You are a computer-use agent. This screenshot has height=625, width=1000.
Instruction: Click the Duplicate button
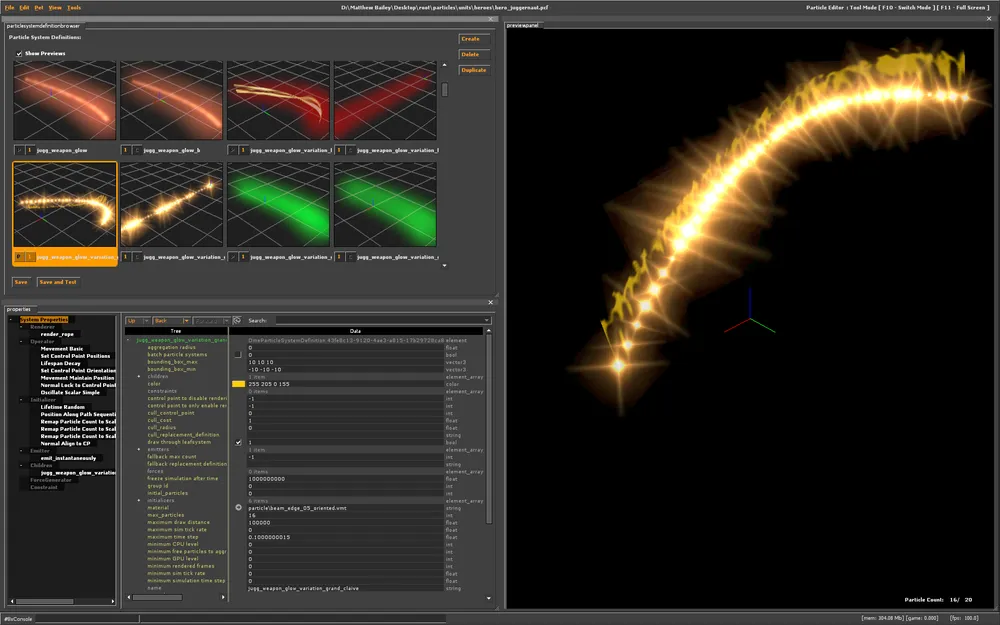tap(473, 70)
